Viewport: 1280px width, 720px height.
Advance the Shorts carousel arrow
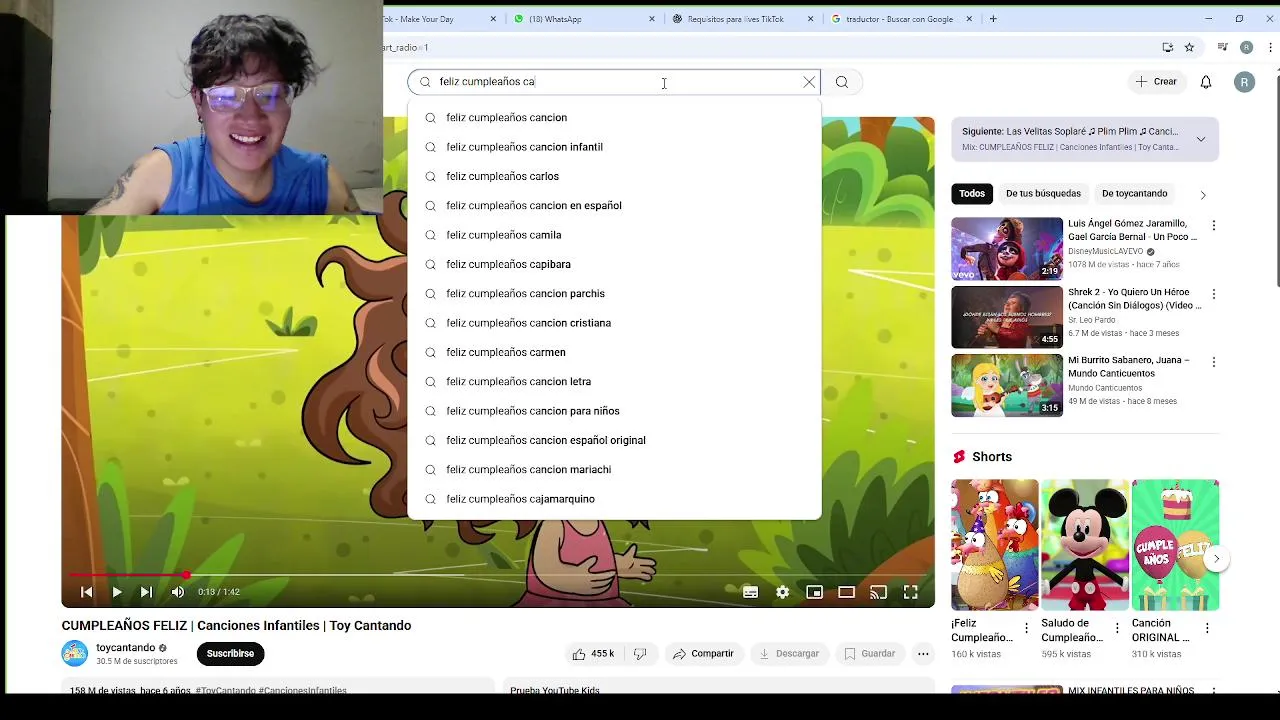tap(1216, 559)
